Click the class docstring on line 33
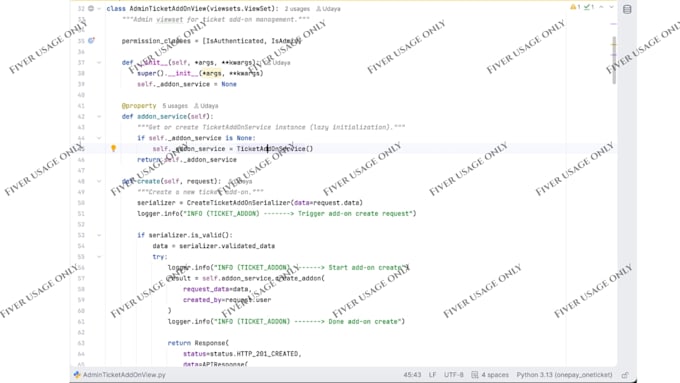The width and height of the screenshot is (680, 383). click(216, 20)
